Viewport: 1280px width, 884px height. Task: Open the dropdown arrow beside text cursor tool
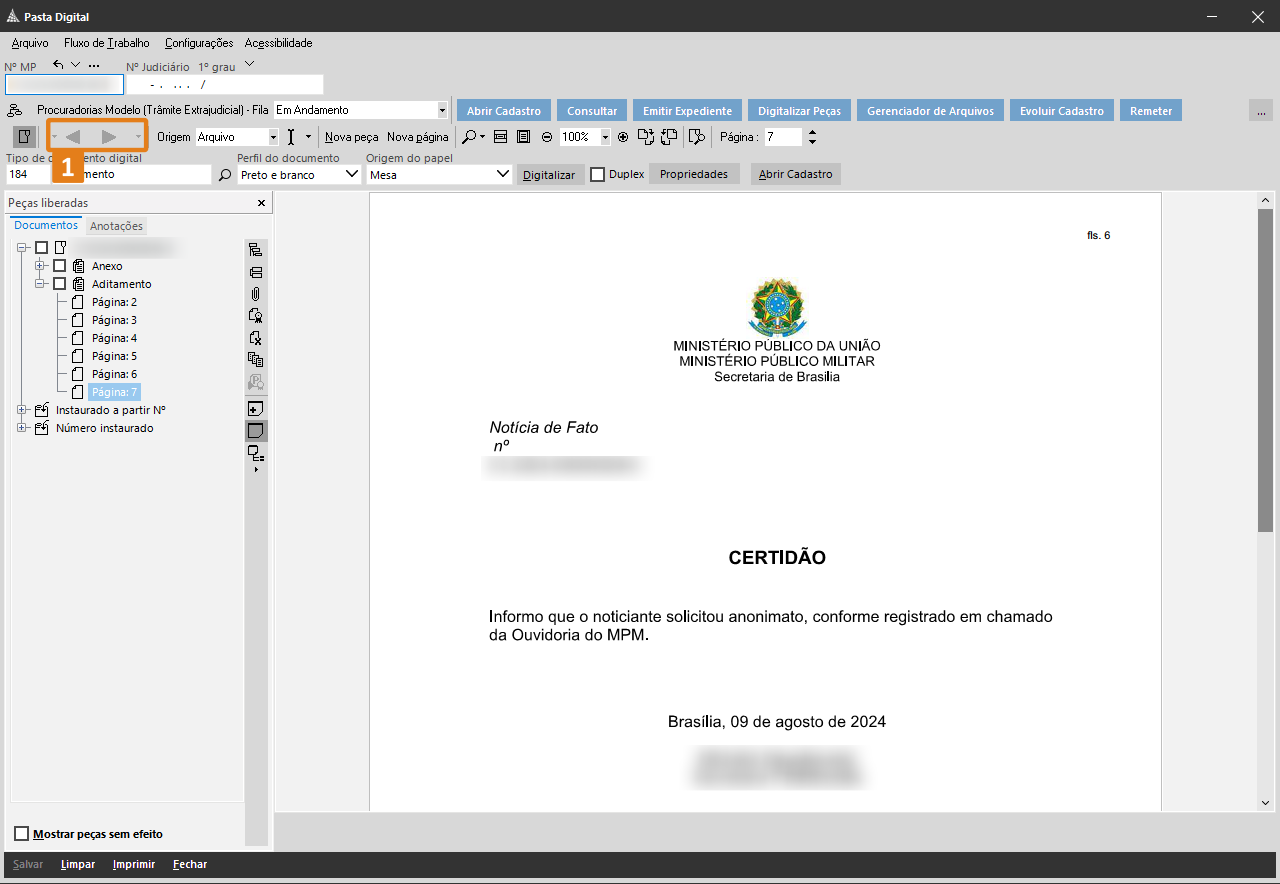pyautogui.click(x=308, y=137)
